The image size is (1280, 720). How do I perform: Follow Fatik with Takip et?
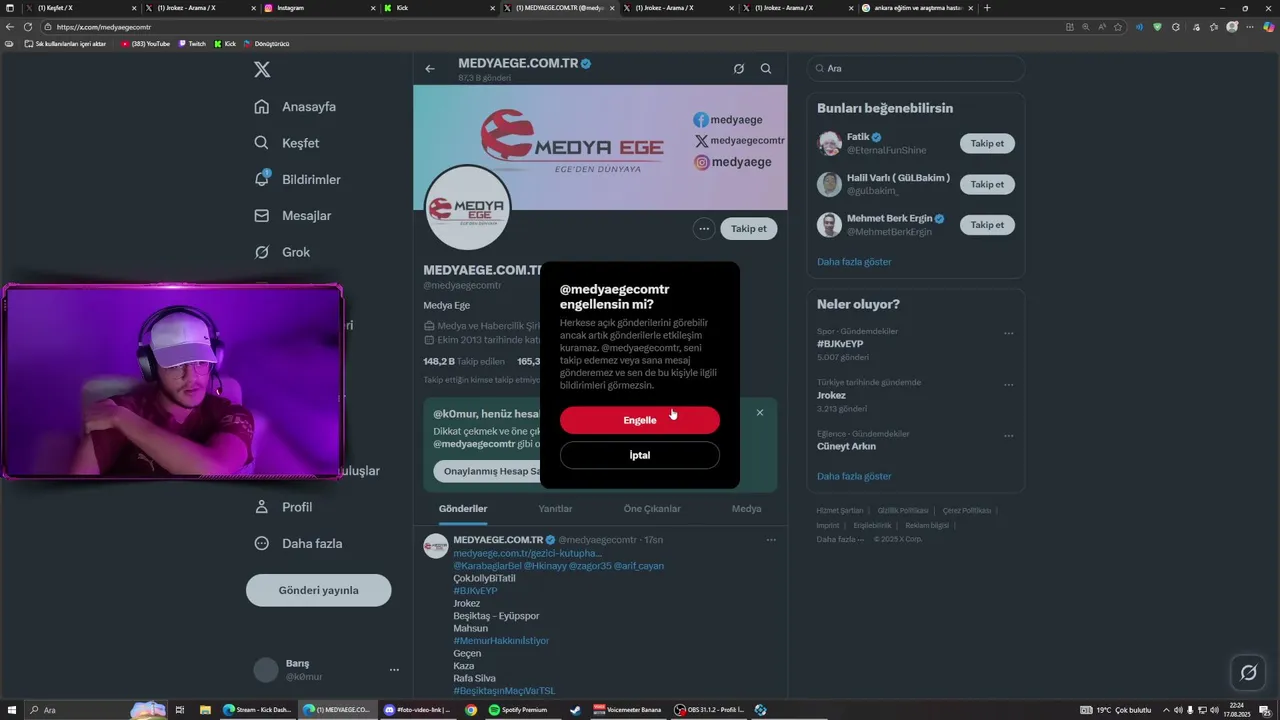(987, 144)
